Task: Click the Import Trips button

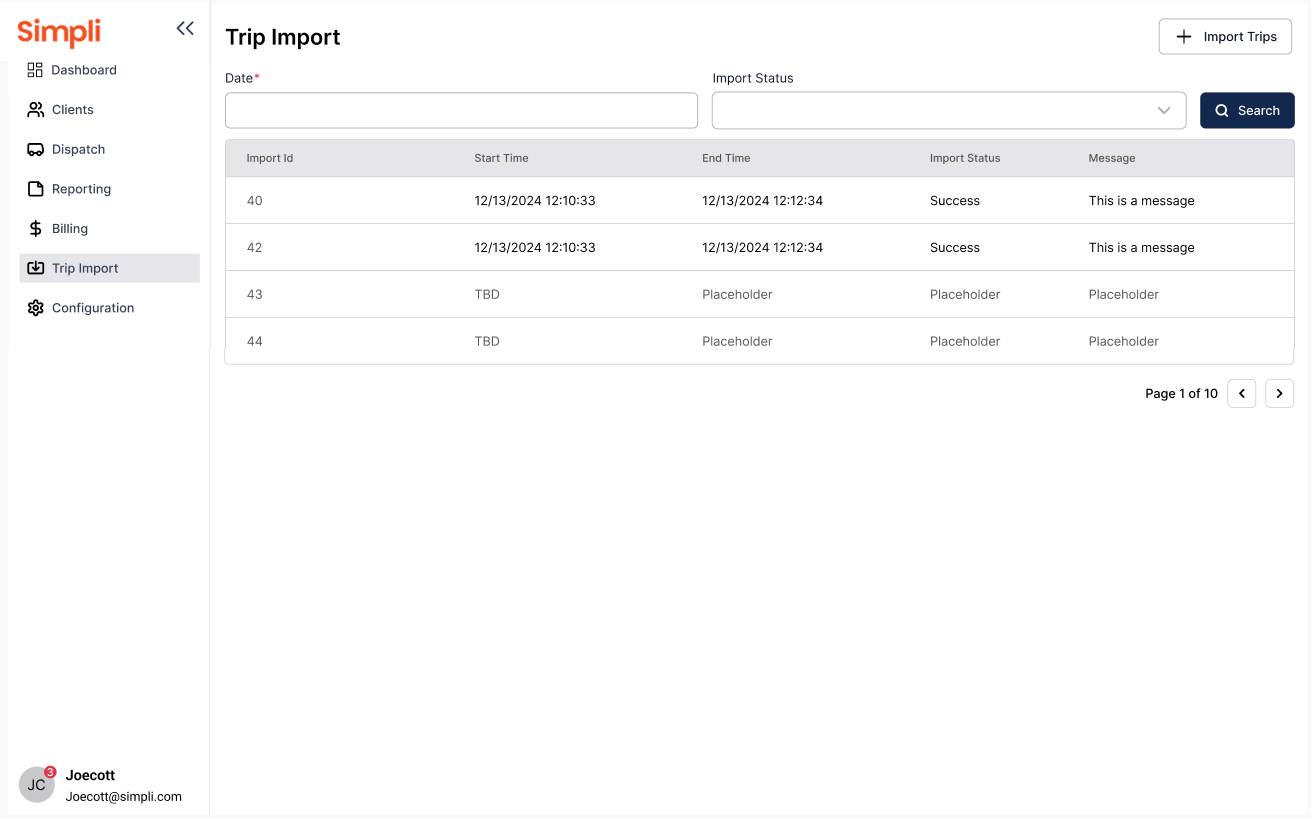Action: pos(1225,37)
